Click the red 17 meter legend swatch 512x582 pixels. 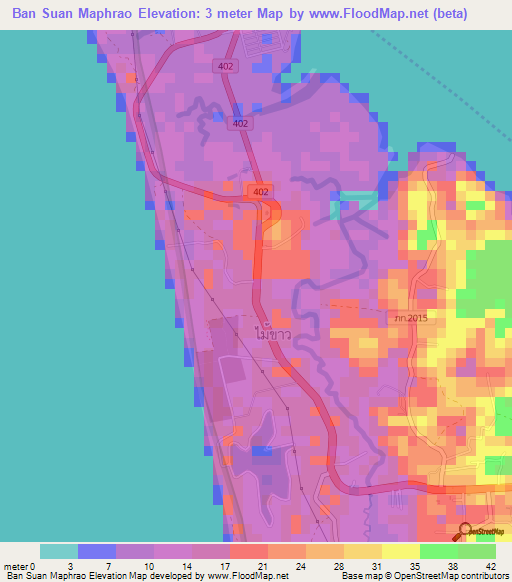pos(249,552)
